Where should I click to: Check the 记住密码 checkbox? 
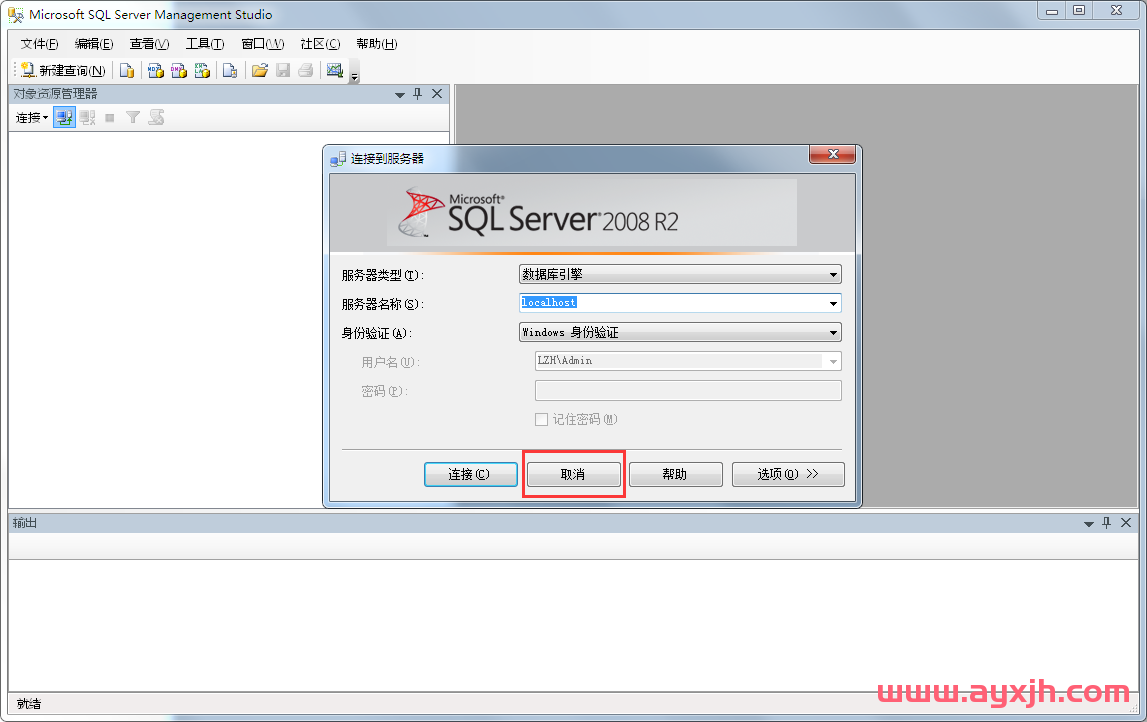click(541, 419)
